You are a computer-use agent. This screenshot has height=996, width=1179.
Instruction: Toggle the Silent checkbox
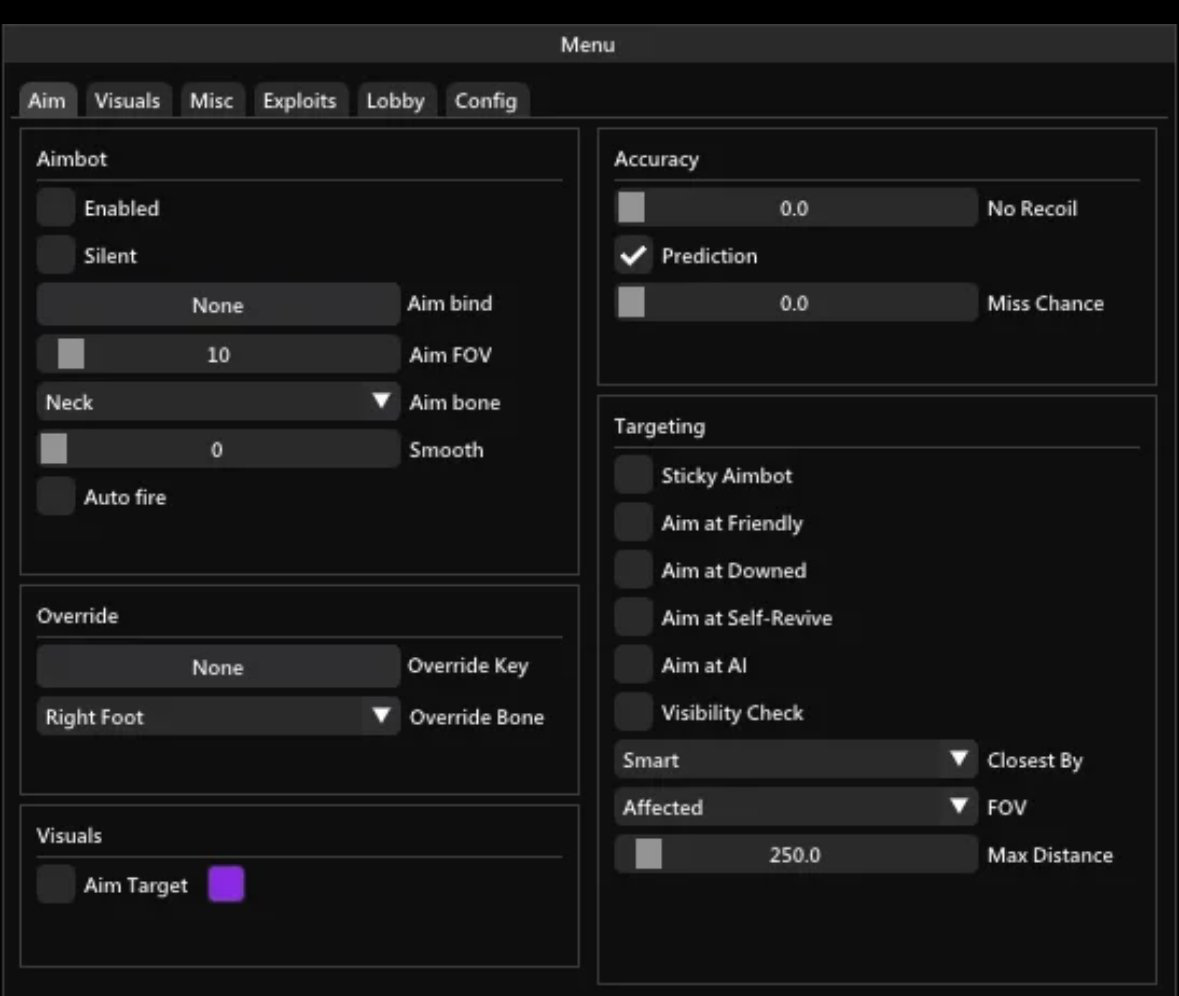(56, 256)
